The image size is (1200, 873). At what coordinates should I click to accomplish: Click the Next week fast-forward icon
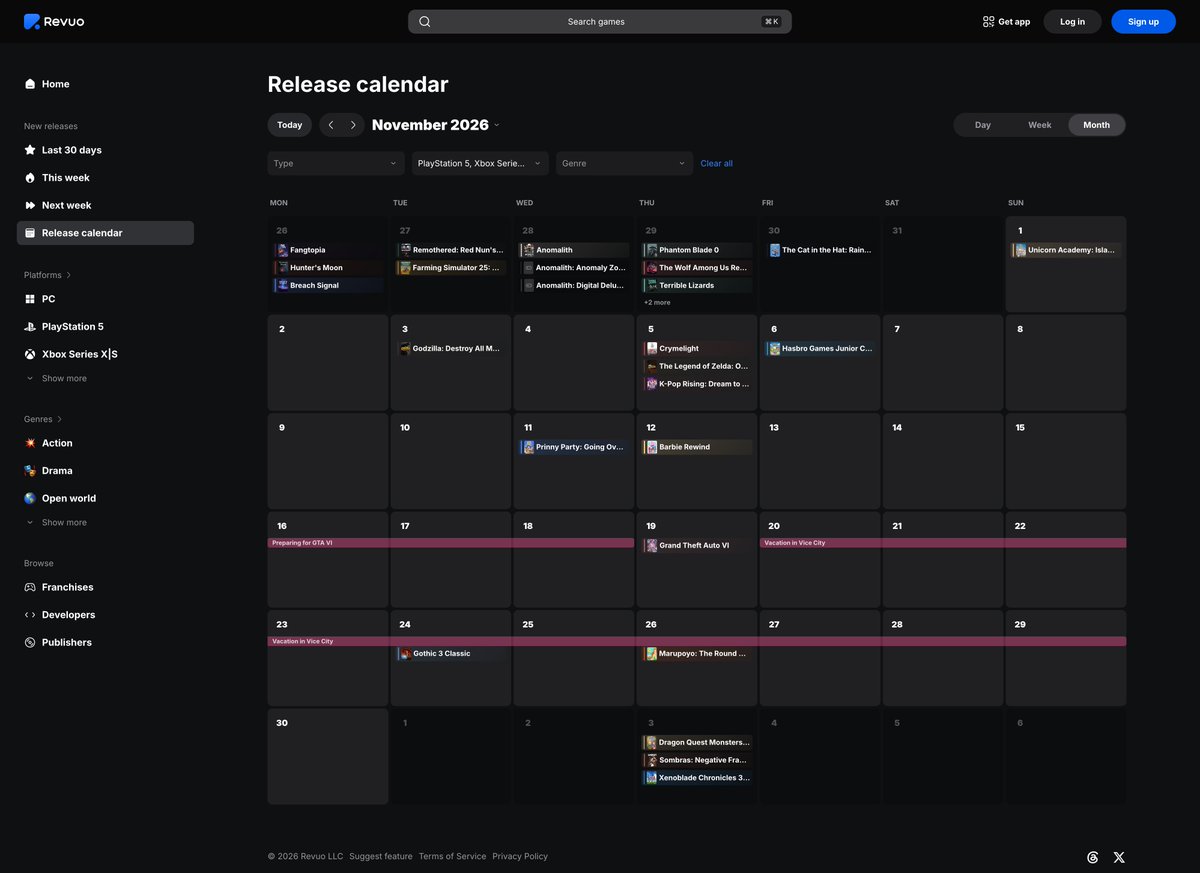coord(30,205)
